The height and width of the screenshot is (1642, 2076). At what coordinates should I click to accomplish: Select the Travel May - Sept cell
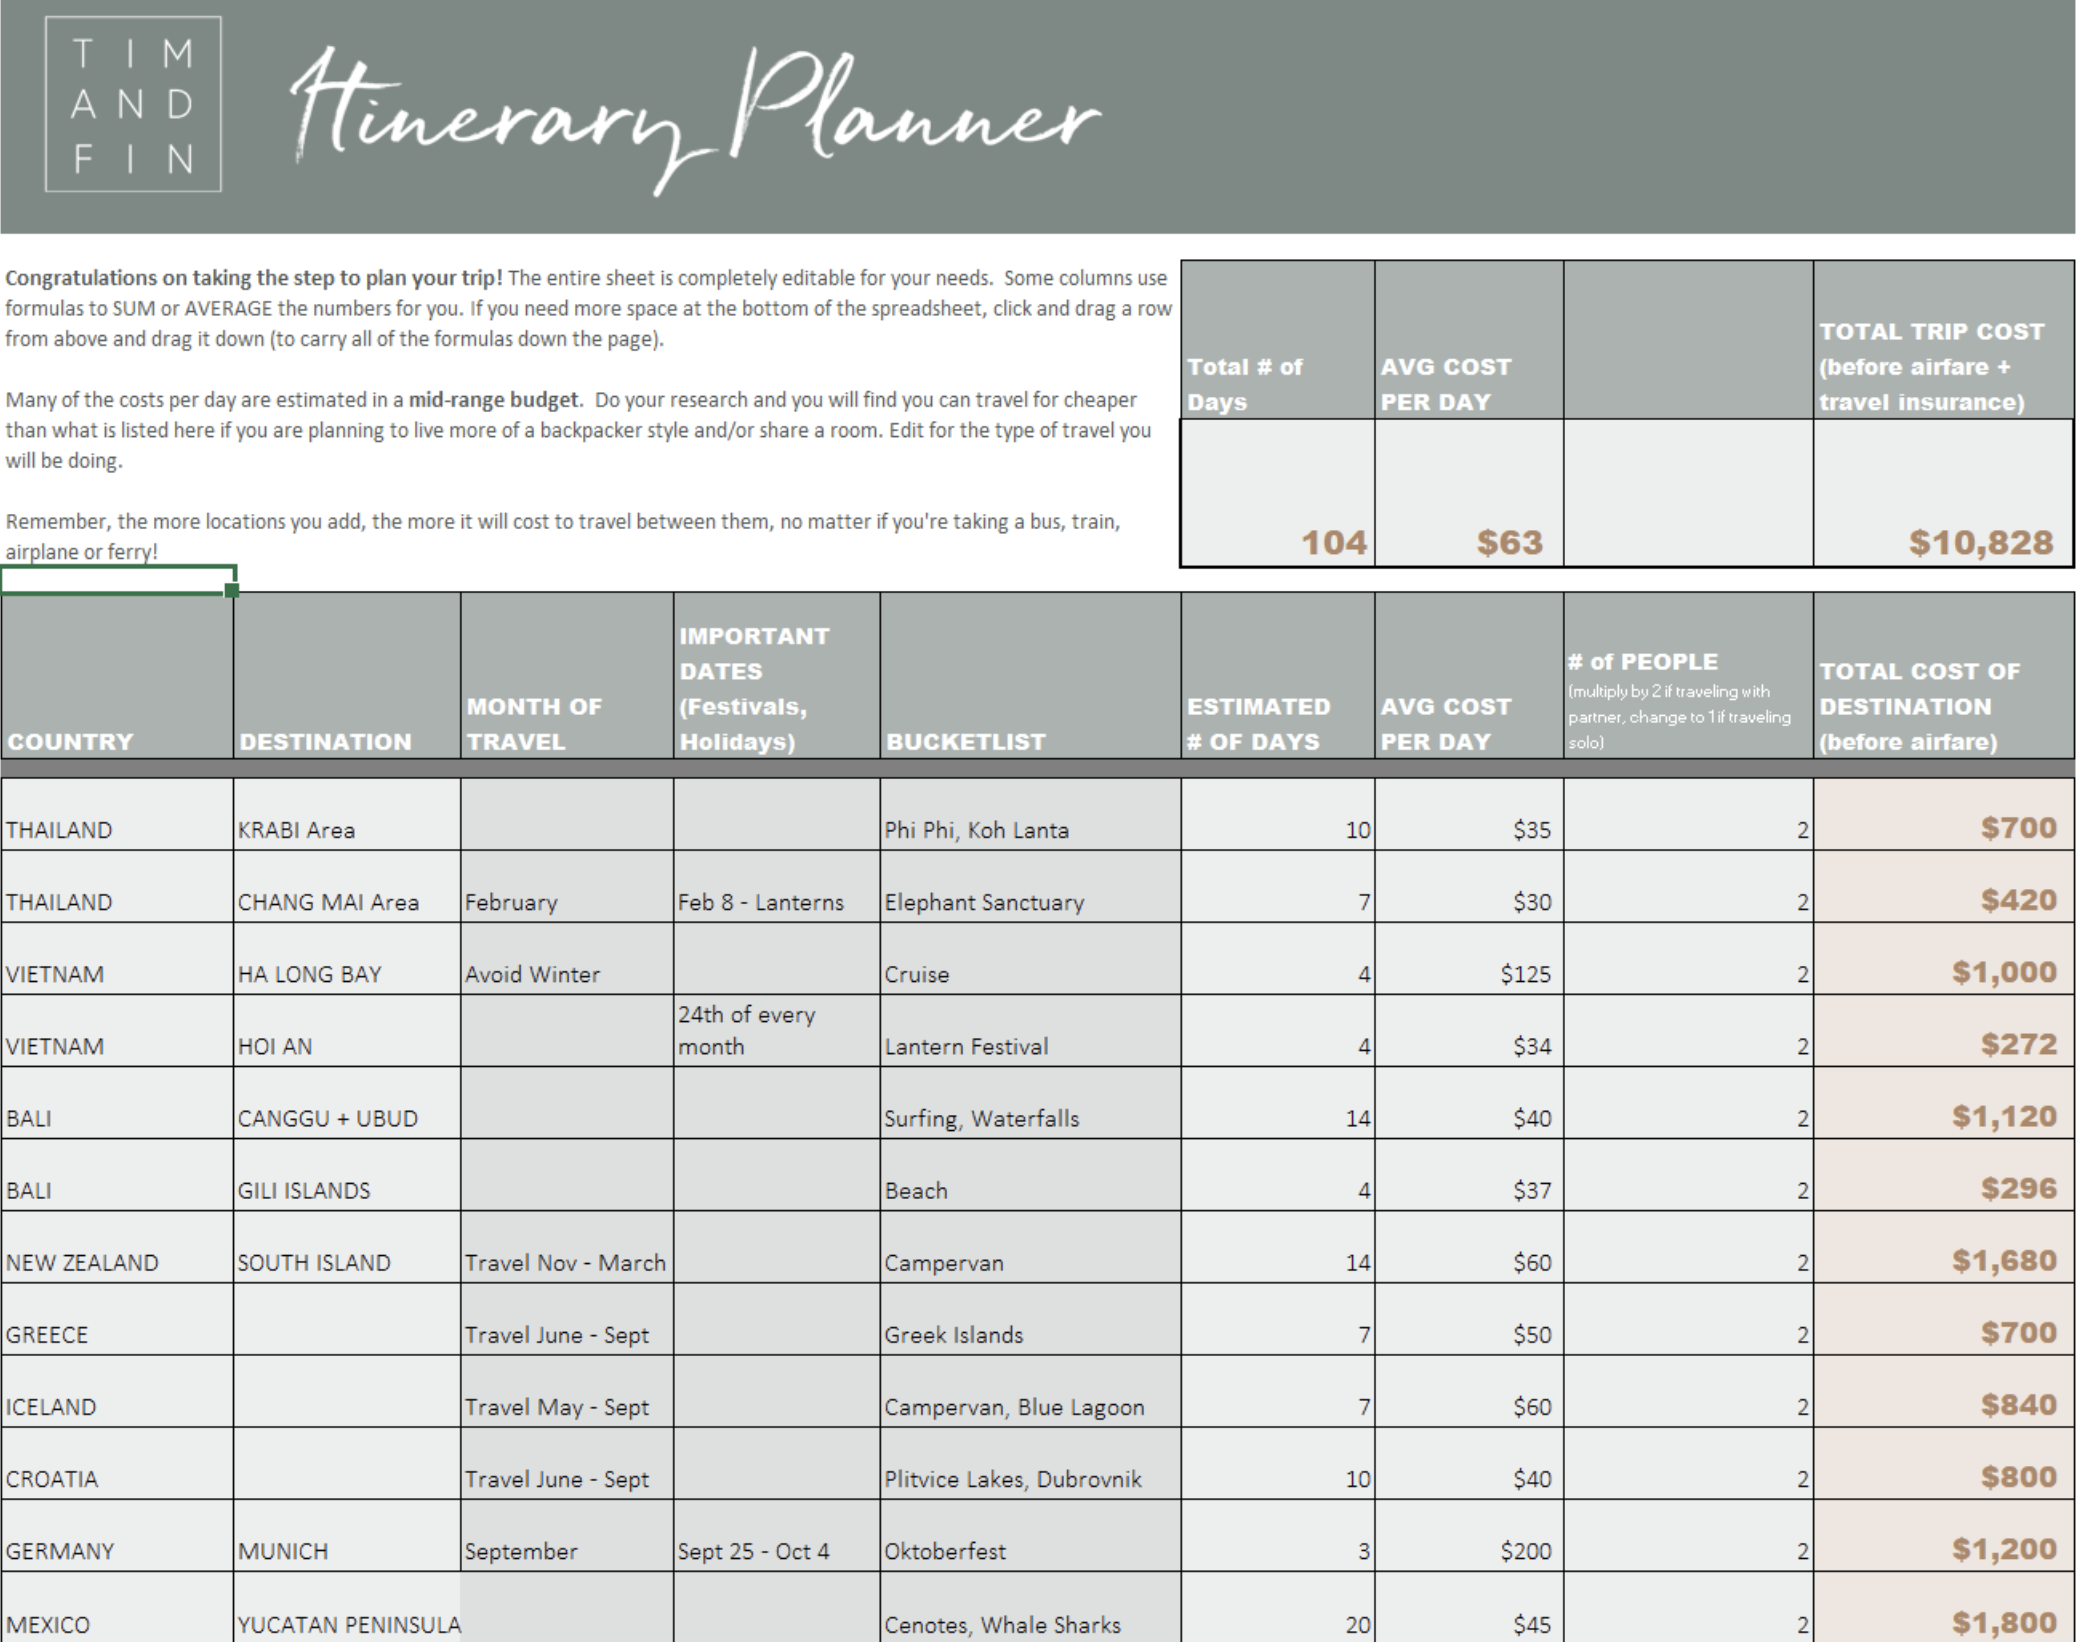coord(567,1391)
